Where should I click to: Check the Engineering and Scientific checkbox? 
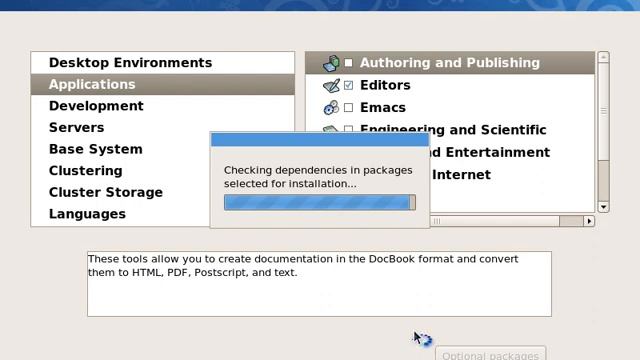348,129
